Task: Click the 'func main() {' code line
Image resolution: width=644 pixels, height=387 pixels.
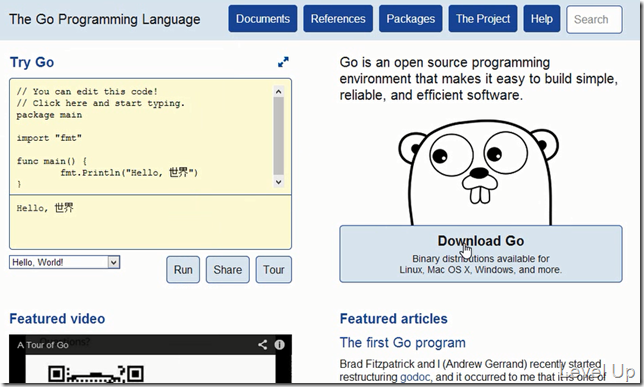Action: (x=52, y=161)
